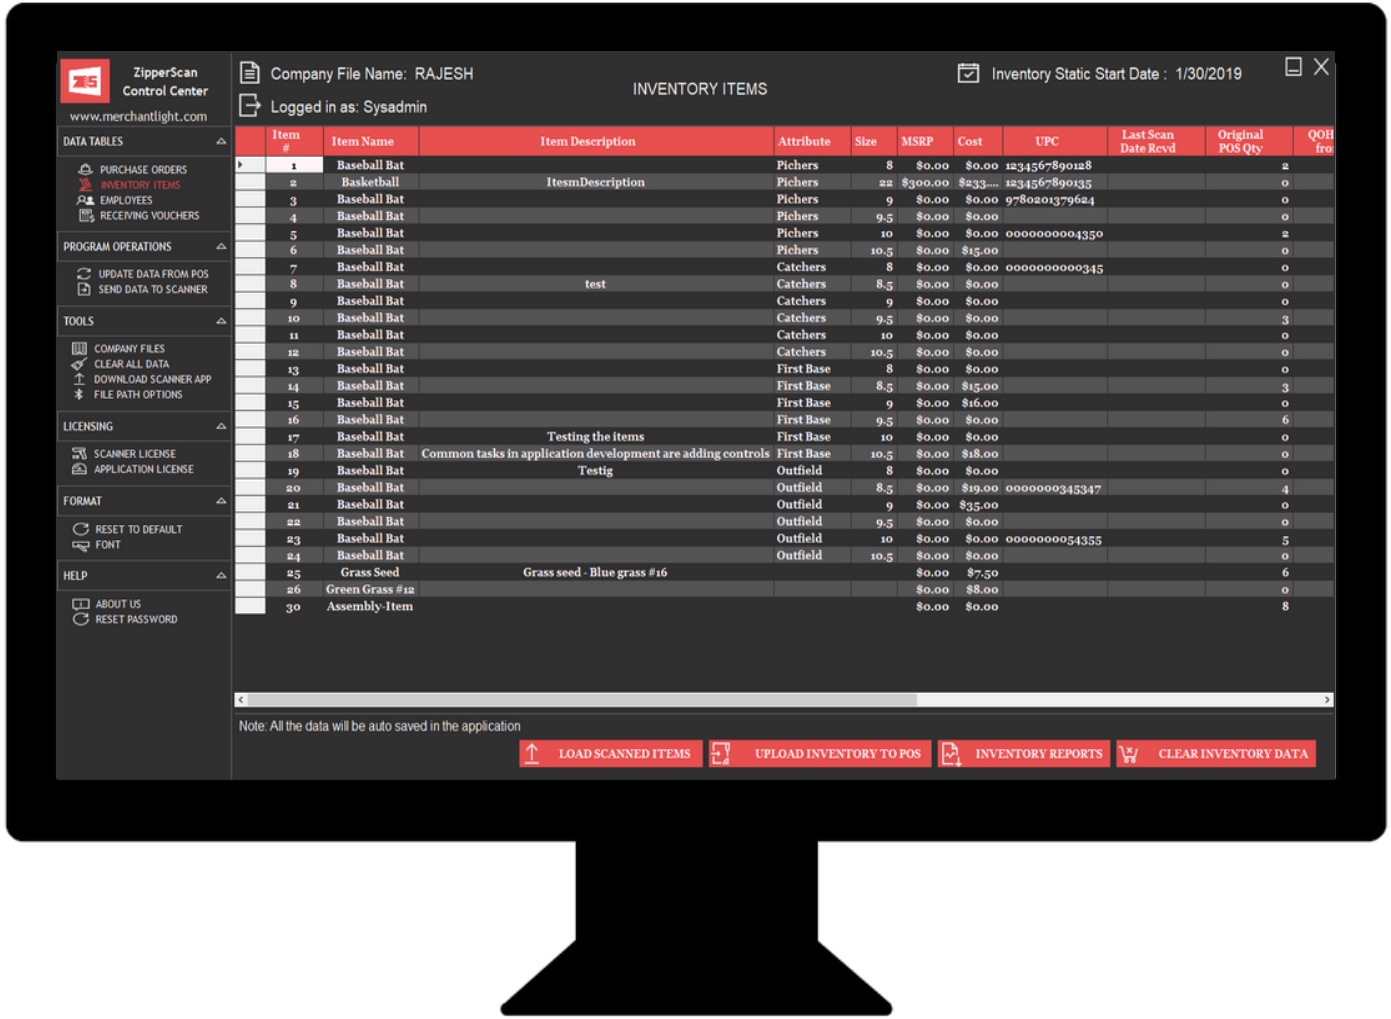The image size is (1391, 1019).
Task: Click the Bluetooth File Path Options icon
Action: pos(81,394)
